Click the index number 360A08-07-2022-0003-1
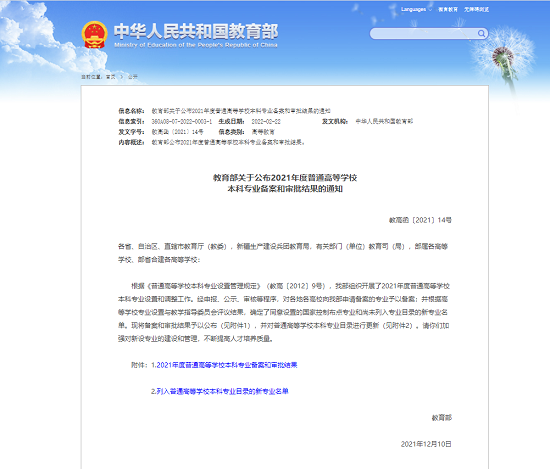 182,121
